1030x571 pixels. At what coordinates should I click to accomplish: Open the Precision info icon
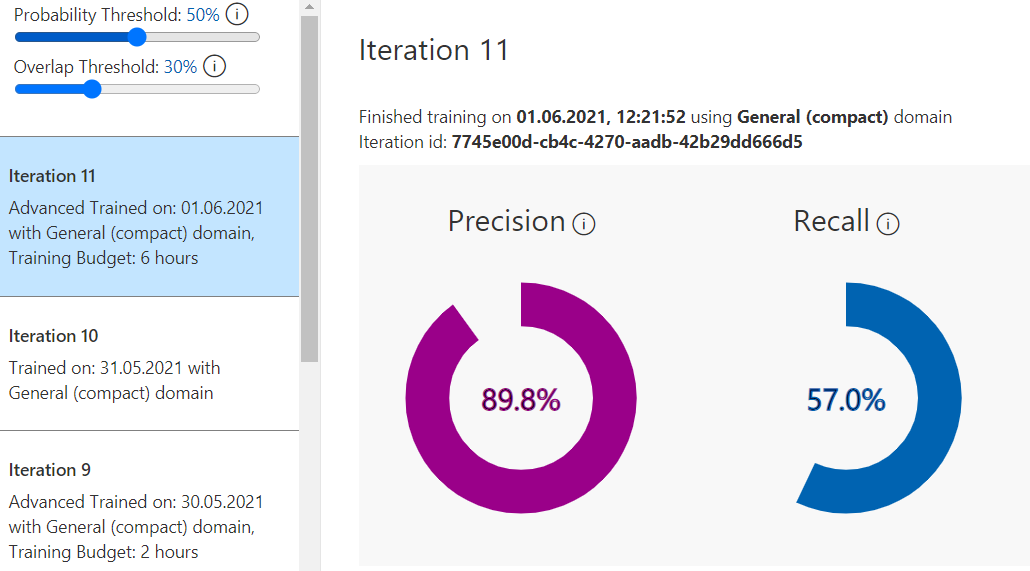[x=583, y=224]
